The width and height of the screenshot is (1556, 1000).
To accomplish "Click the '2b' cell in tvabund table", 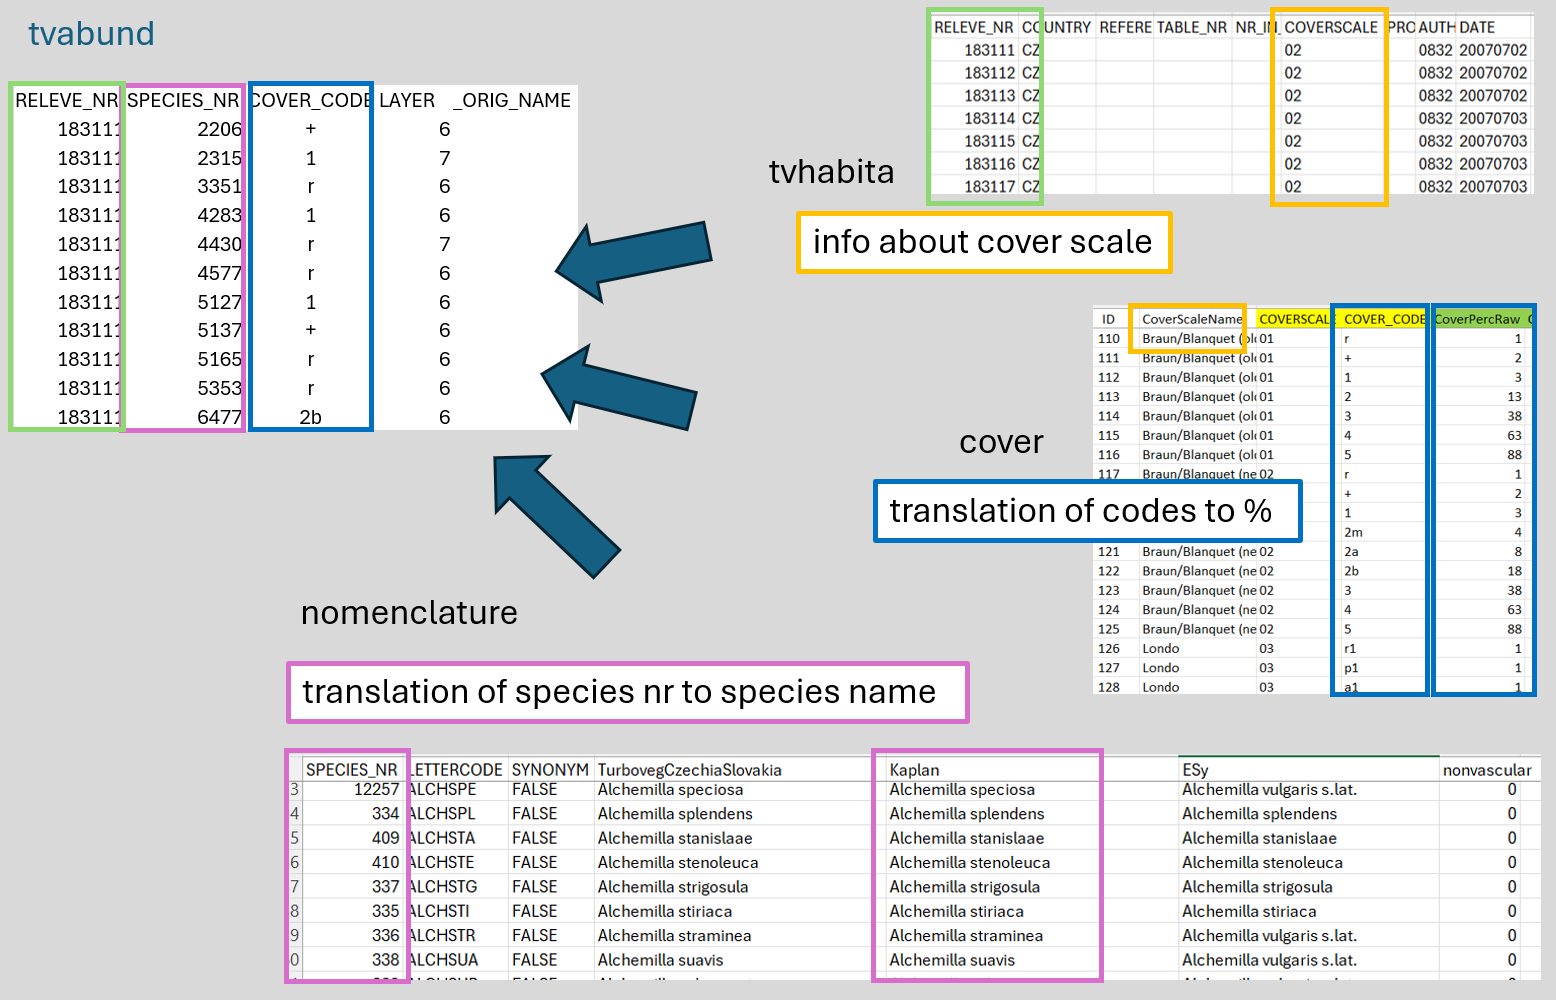I will pyautogui.click(x=310, y=417).
